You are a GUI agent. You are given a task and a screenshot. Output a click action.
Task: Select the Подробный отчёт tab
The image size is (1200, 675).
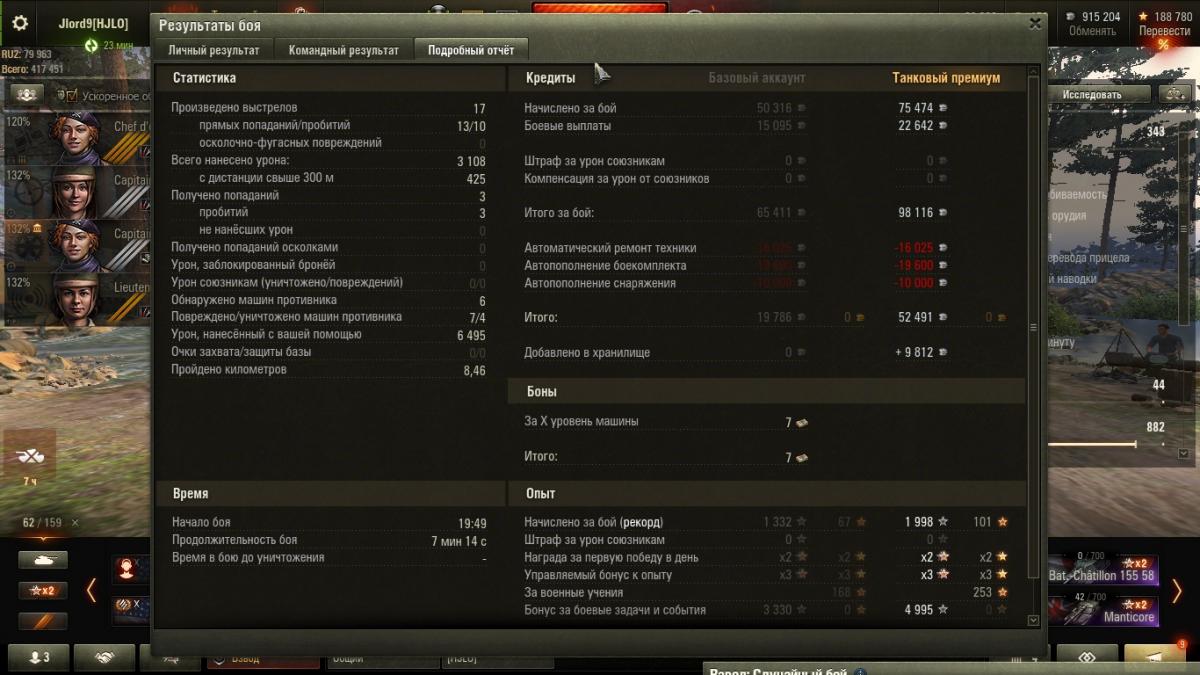(471, 50)
